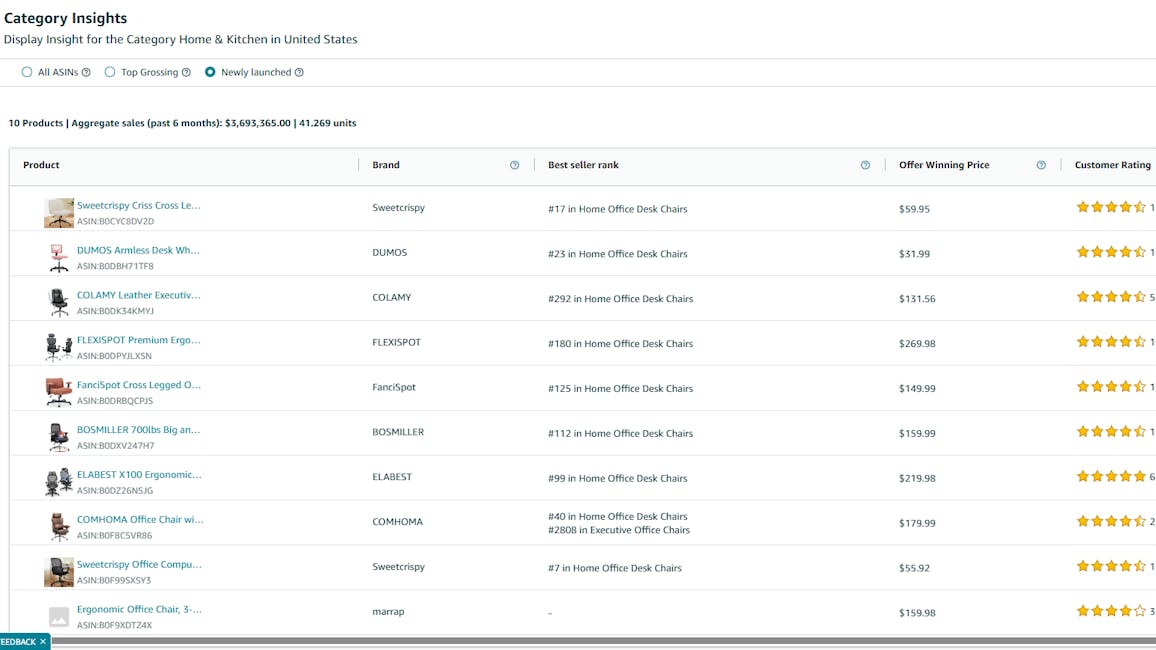Open DUMOS Armless Desk Wh... product link
Viewport: 1156px width, 650px height.
click(138, 251)
